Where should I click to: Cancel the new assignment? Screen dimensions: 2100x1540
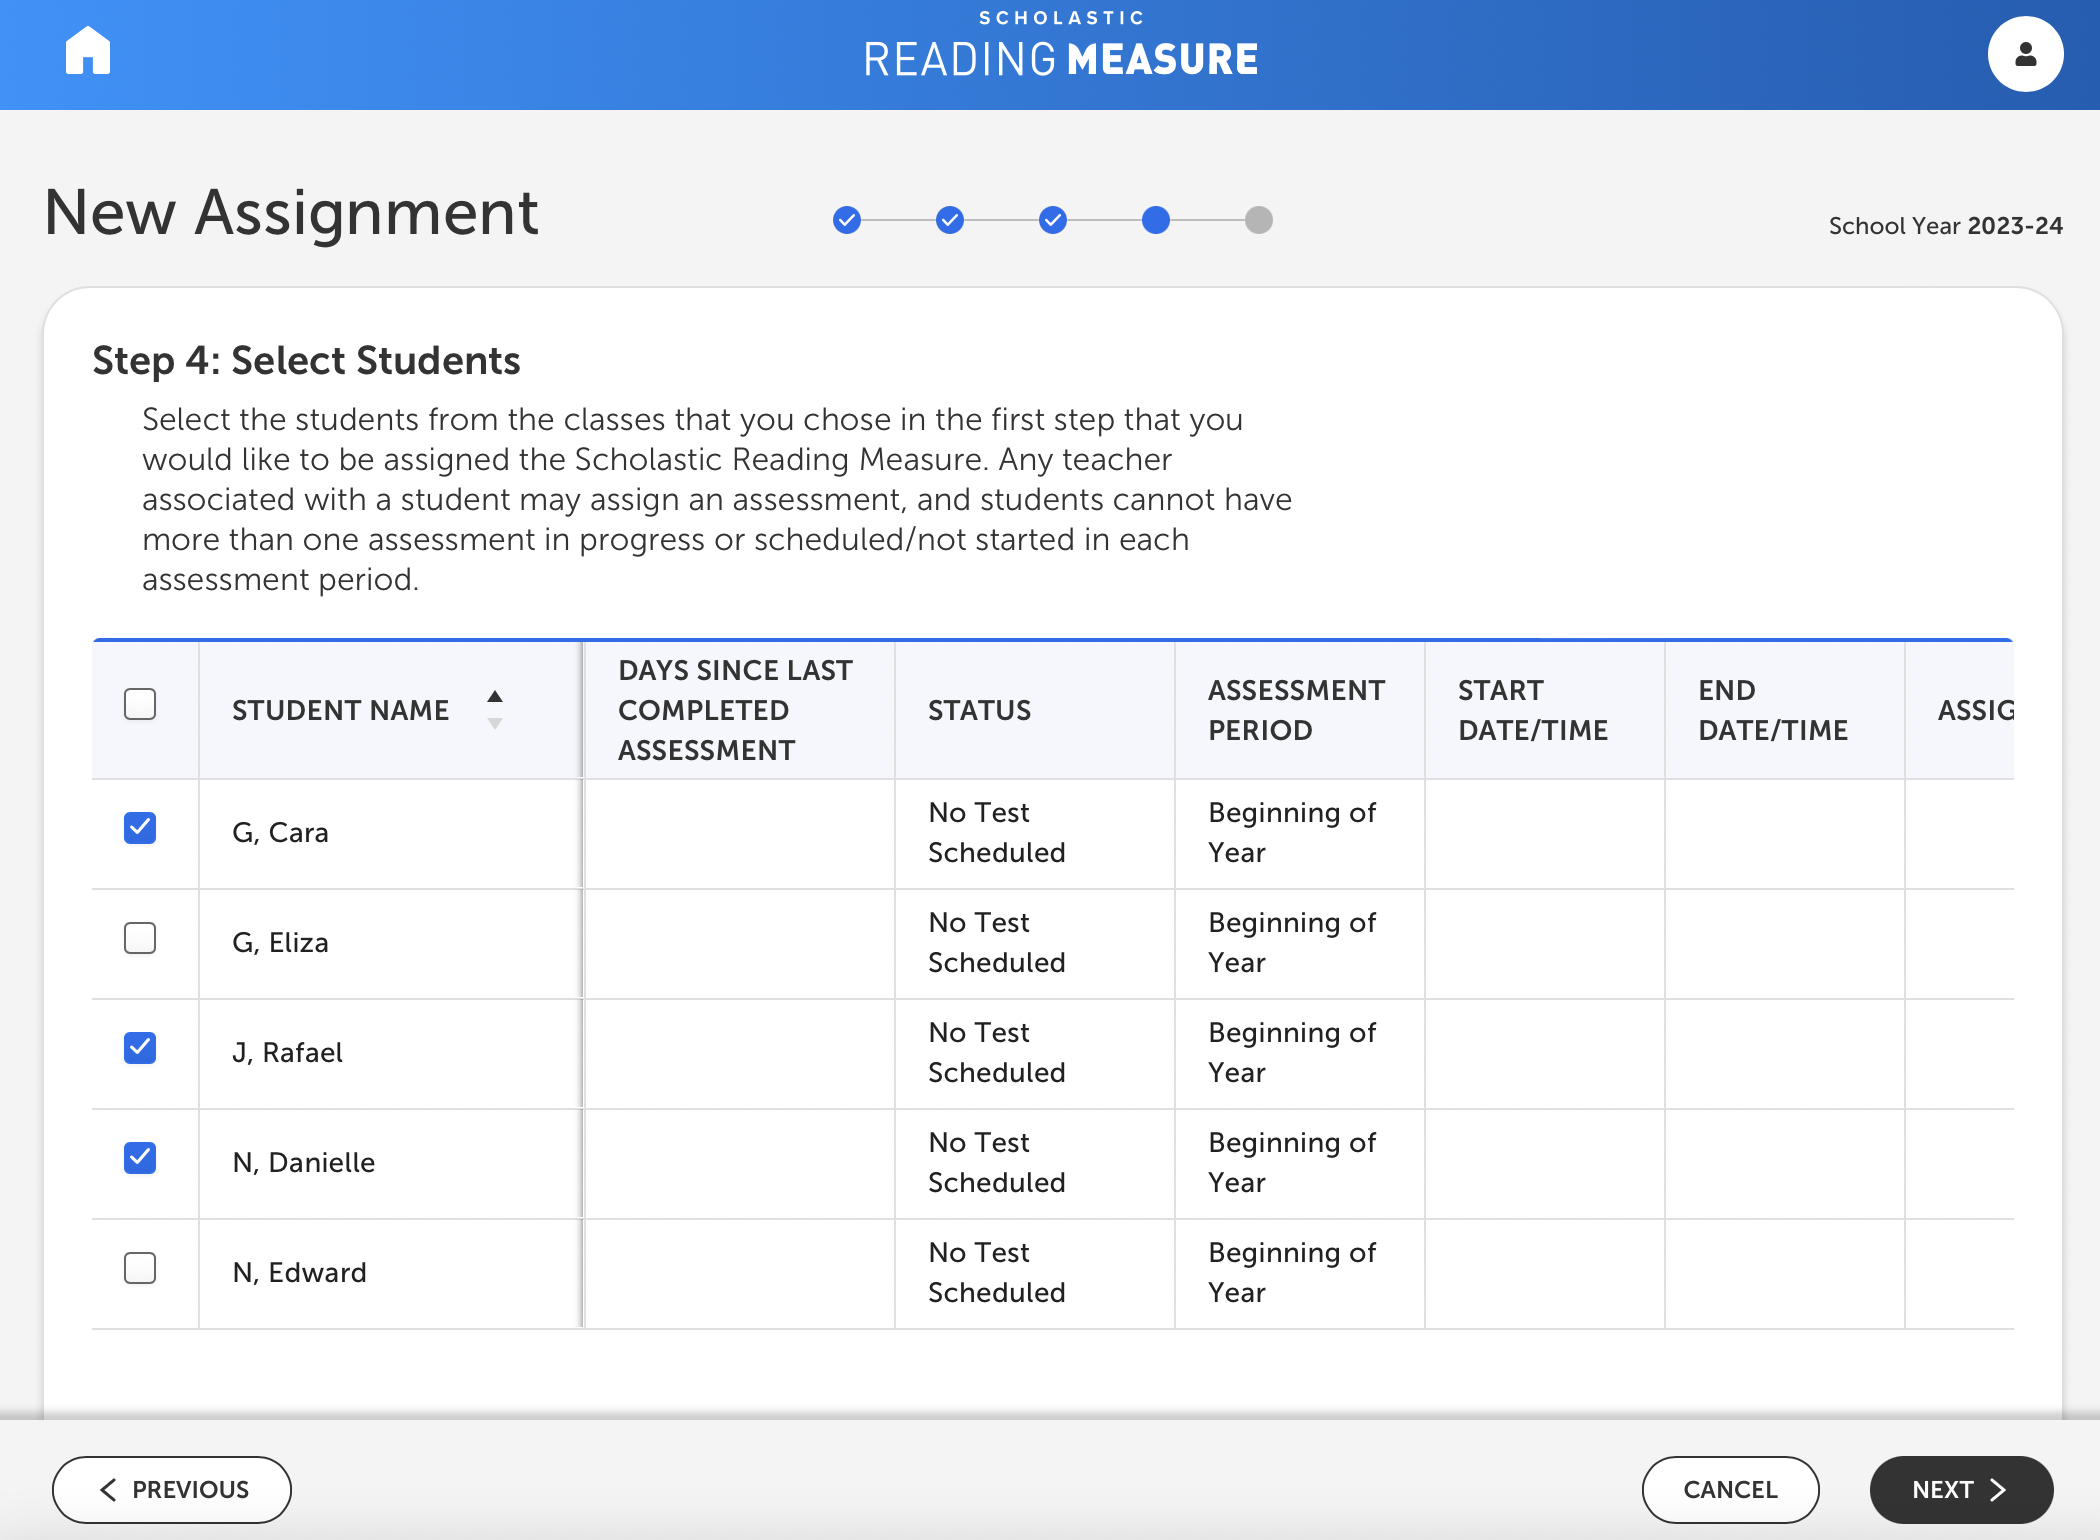[1730, 1490]
